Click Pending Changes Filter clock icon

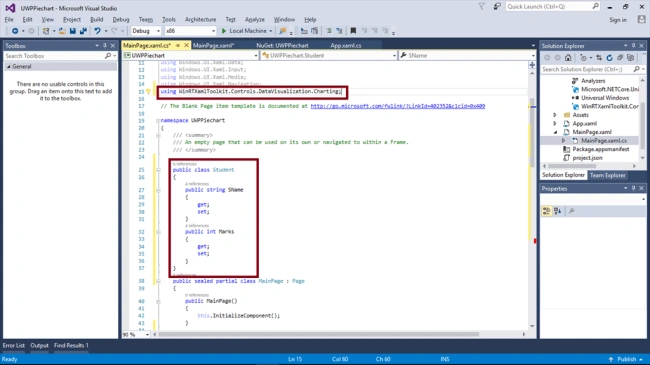tap(583, 58)
